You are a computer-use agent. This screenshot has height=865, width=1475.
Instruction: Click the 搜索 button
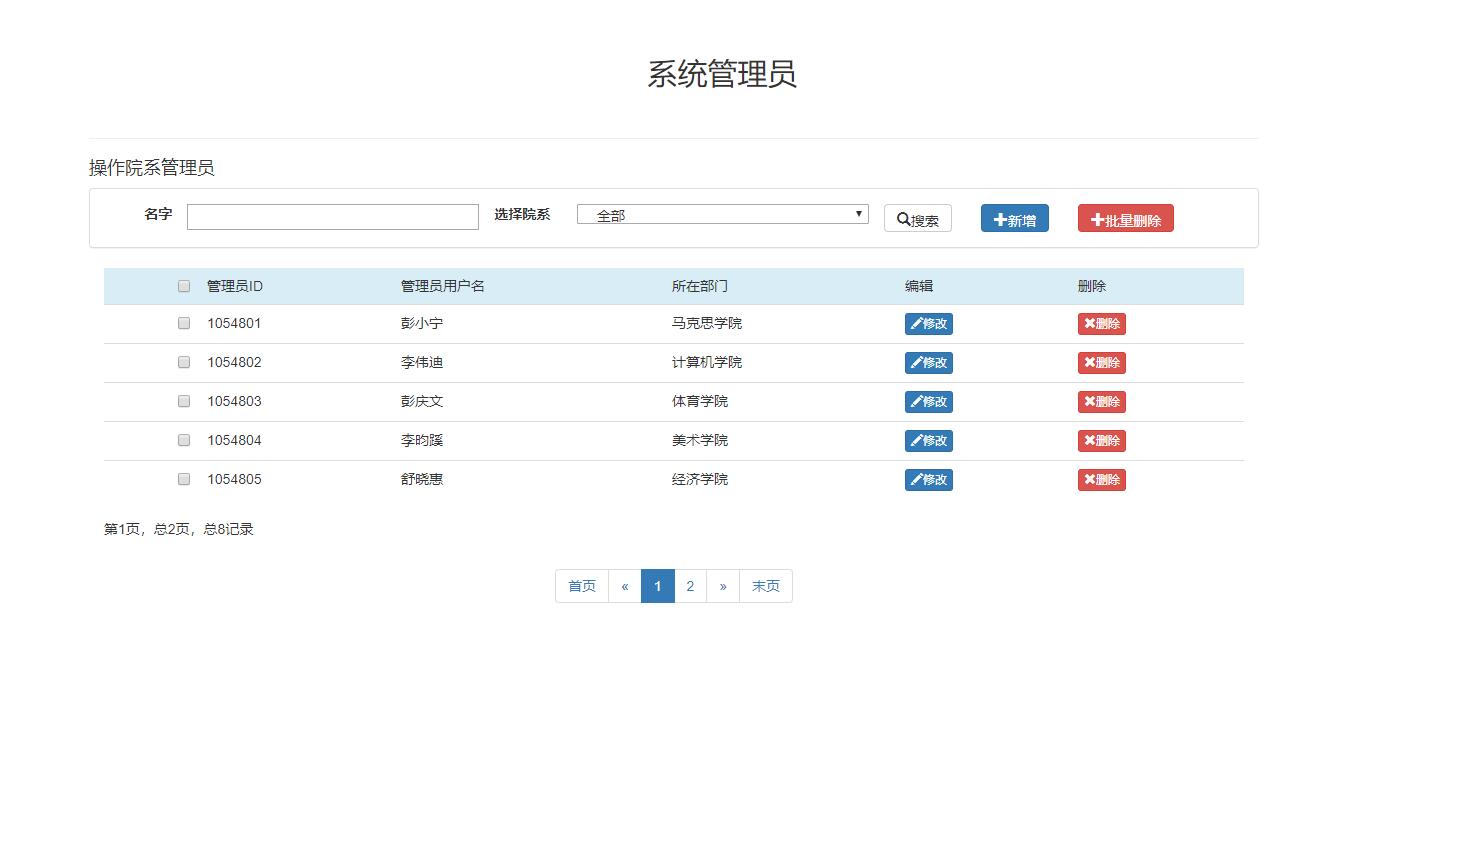(x=917, y=218)
